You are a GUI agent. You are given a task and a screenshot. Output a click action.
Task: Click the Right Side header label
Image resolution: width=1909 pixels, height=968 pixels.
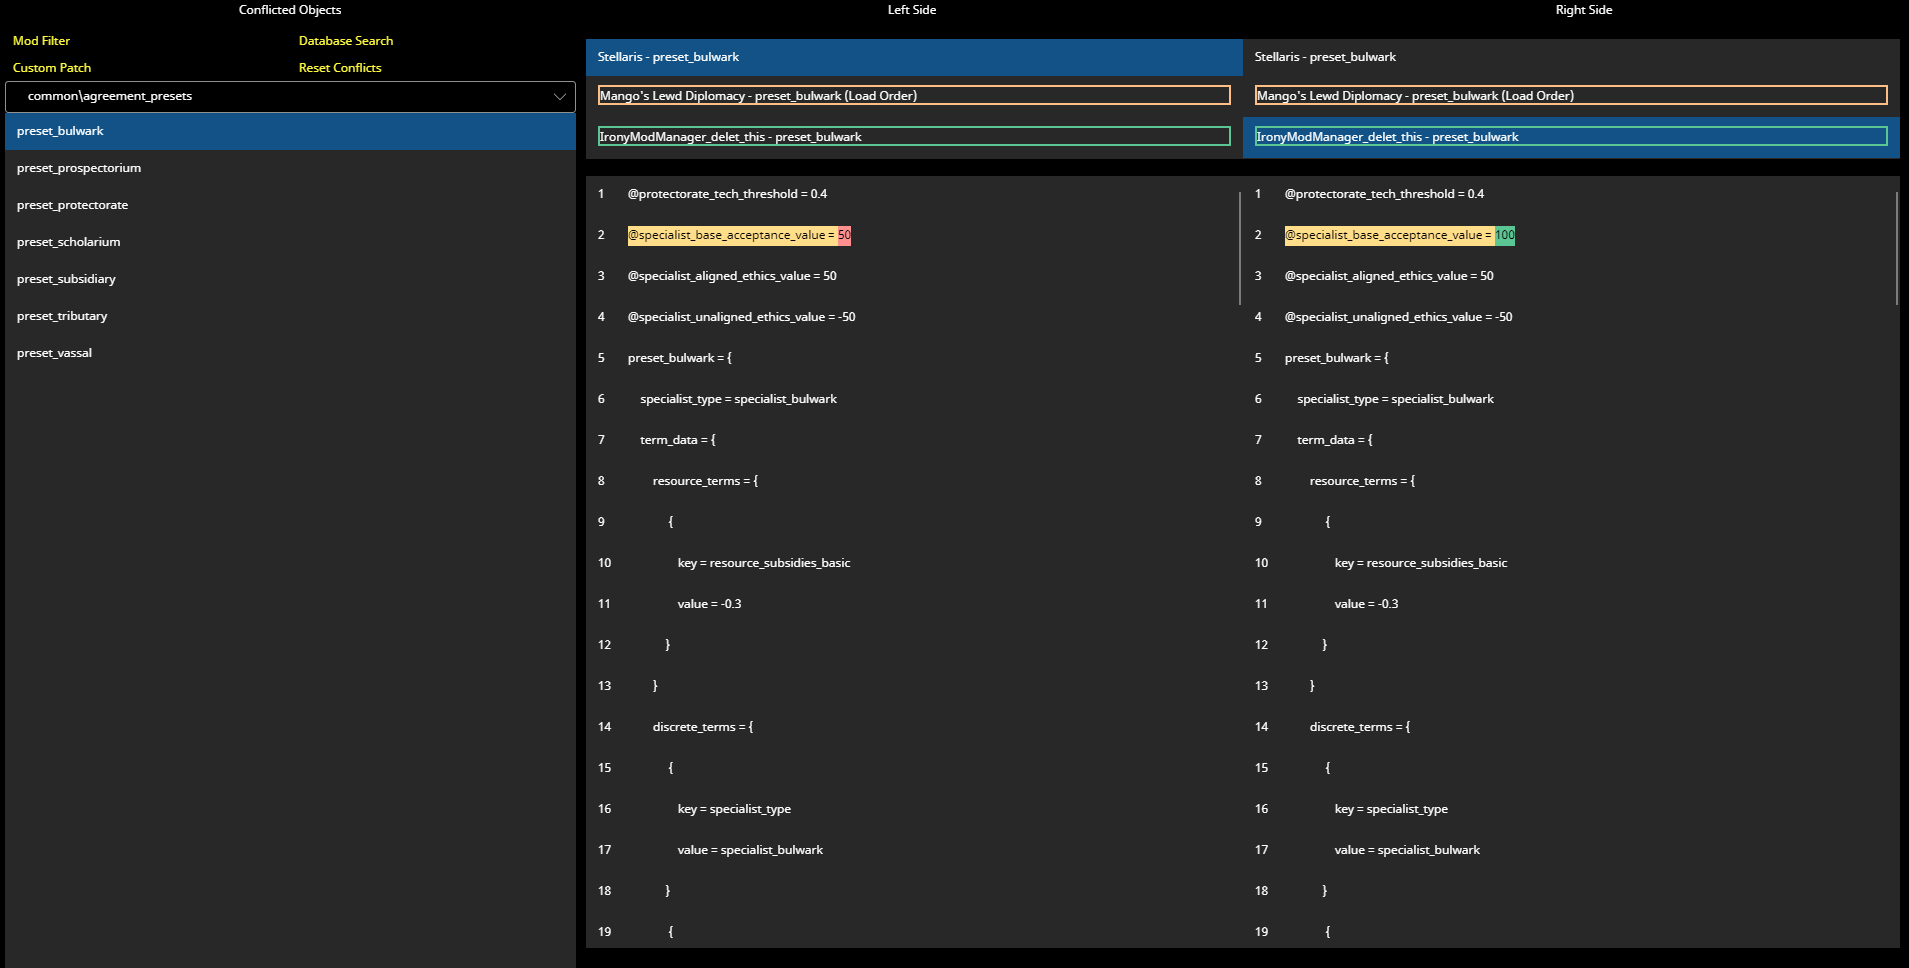coord(1584,10)
